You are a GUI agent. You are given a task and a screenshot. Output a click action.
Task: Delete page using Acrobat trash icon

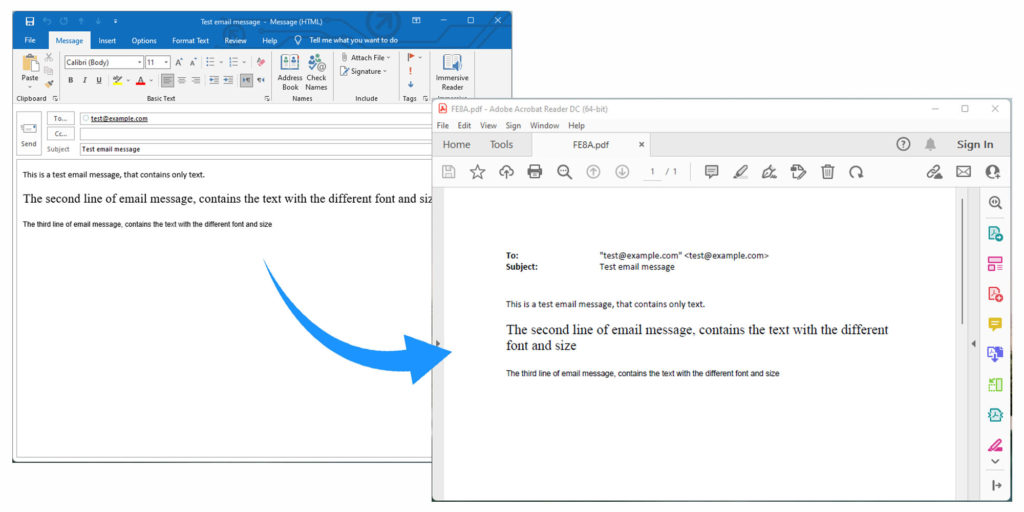pos(827,172)
